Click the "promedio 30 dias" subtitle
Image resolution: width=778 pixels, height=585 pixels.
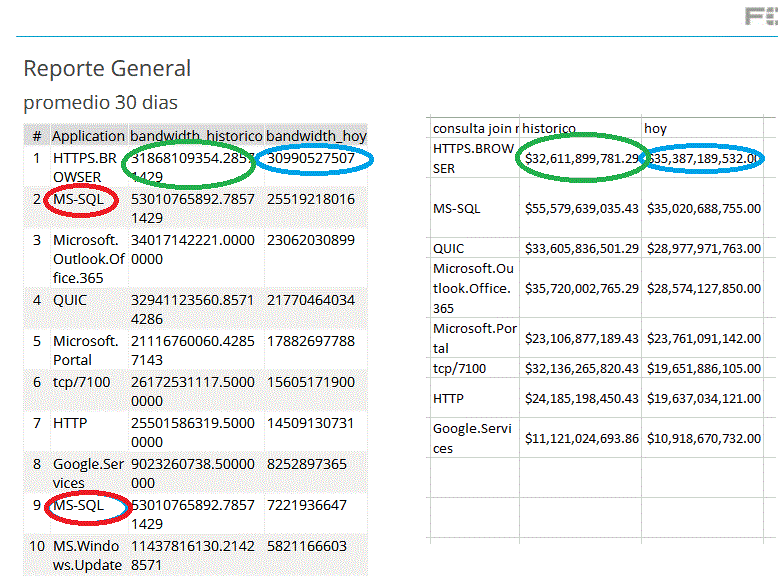(101, 103)
